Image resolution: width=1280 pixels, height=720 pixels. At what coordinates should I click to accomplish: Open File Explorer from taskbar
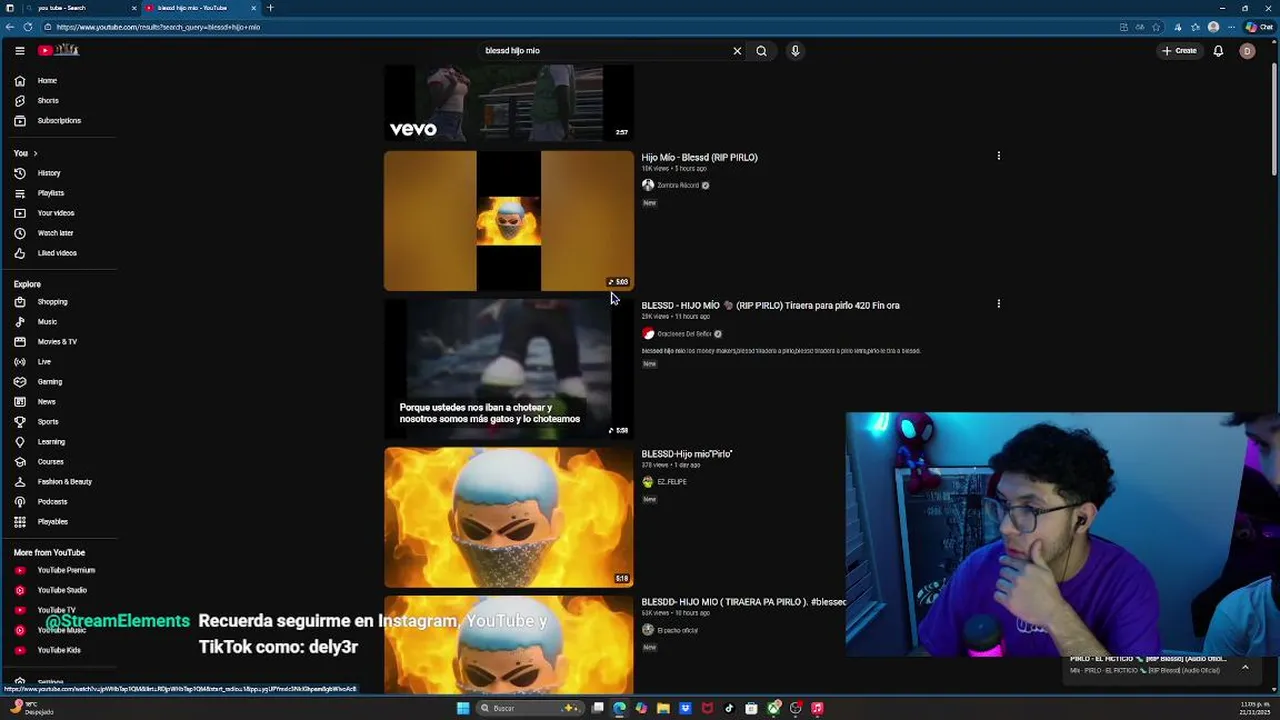pos(663,708)
